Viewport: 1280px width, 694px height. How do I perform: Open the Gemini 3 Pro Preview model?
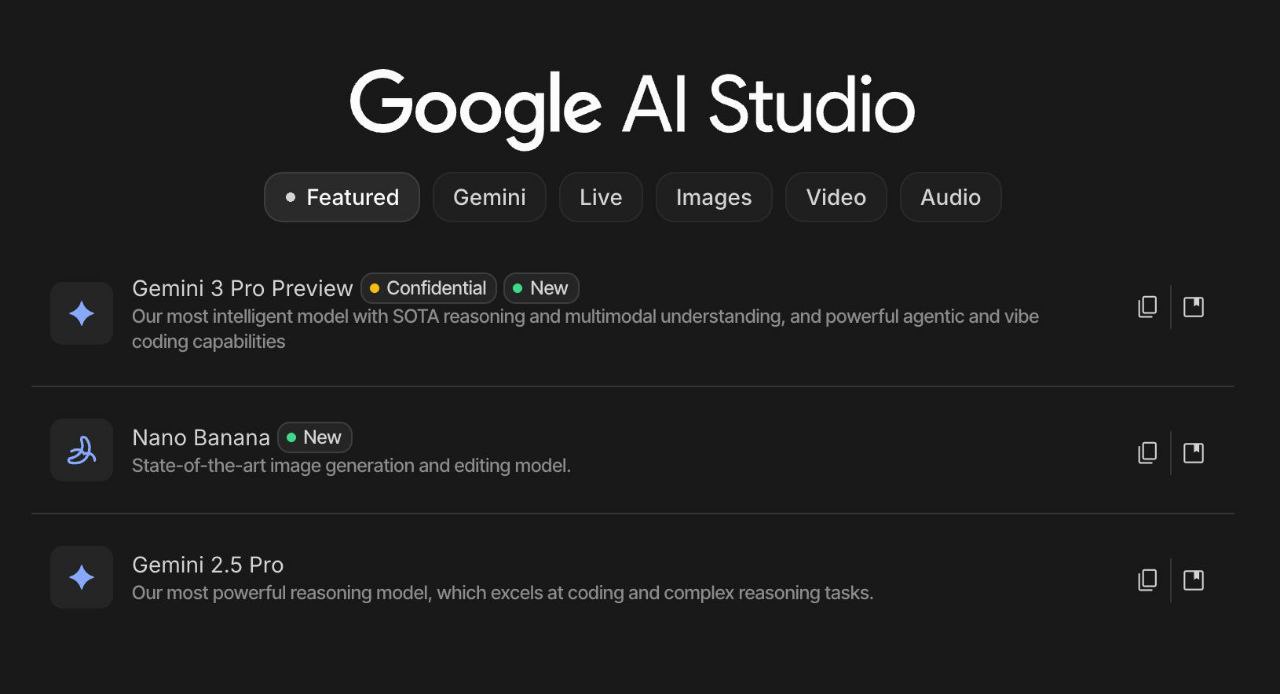[x=242, y=288]
